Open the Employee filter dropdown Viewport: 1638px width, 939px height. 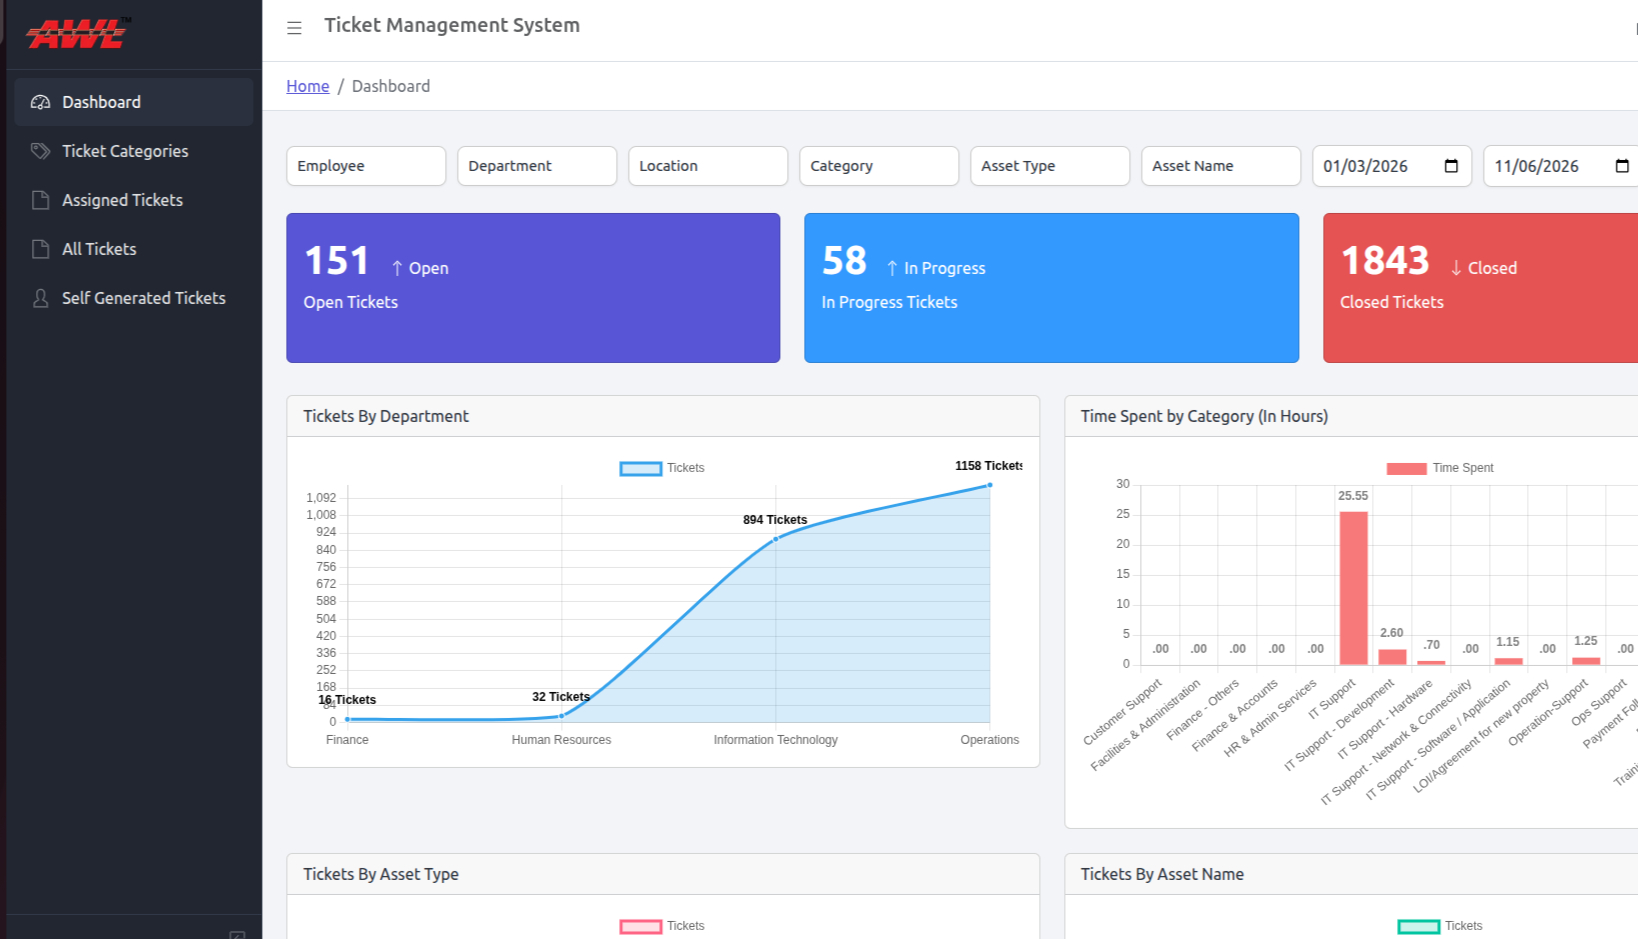tap(366, 166)
